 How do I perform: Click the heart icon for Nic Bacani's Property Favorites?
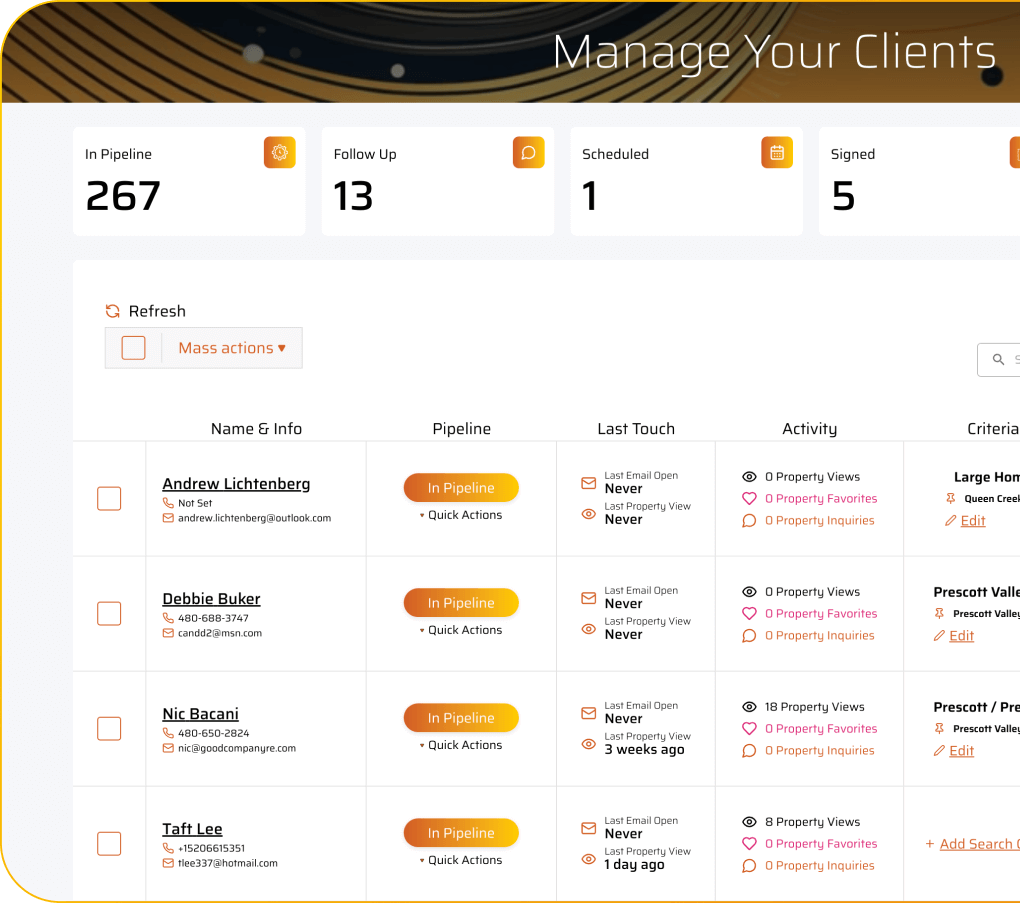click(751, 728)
